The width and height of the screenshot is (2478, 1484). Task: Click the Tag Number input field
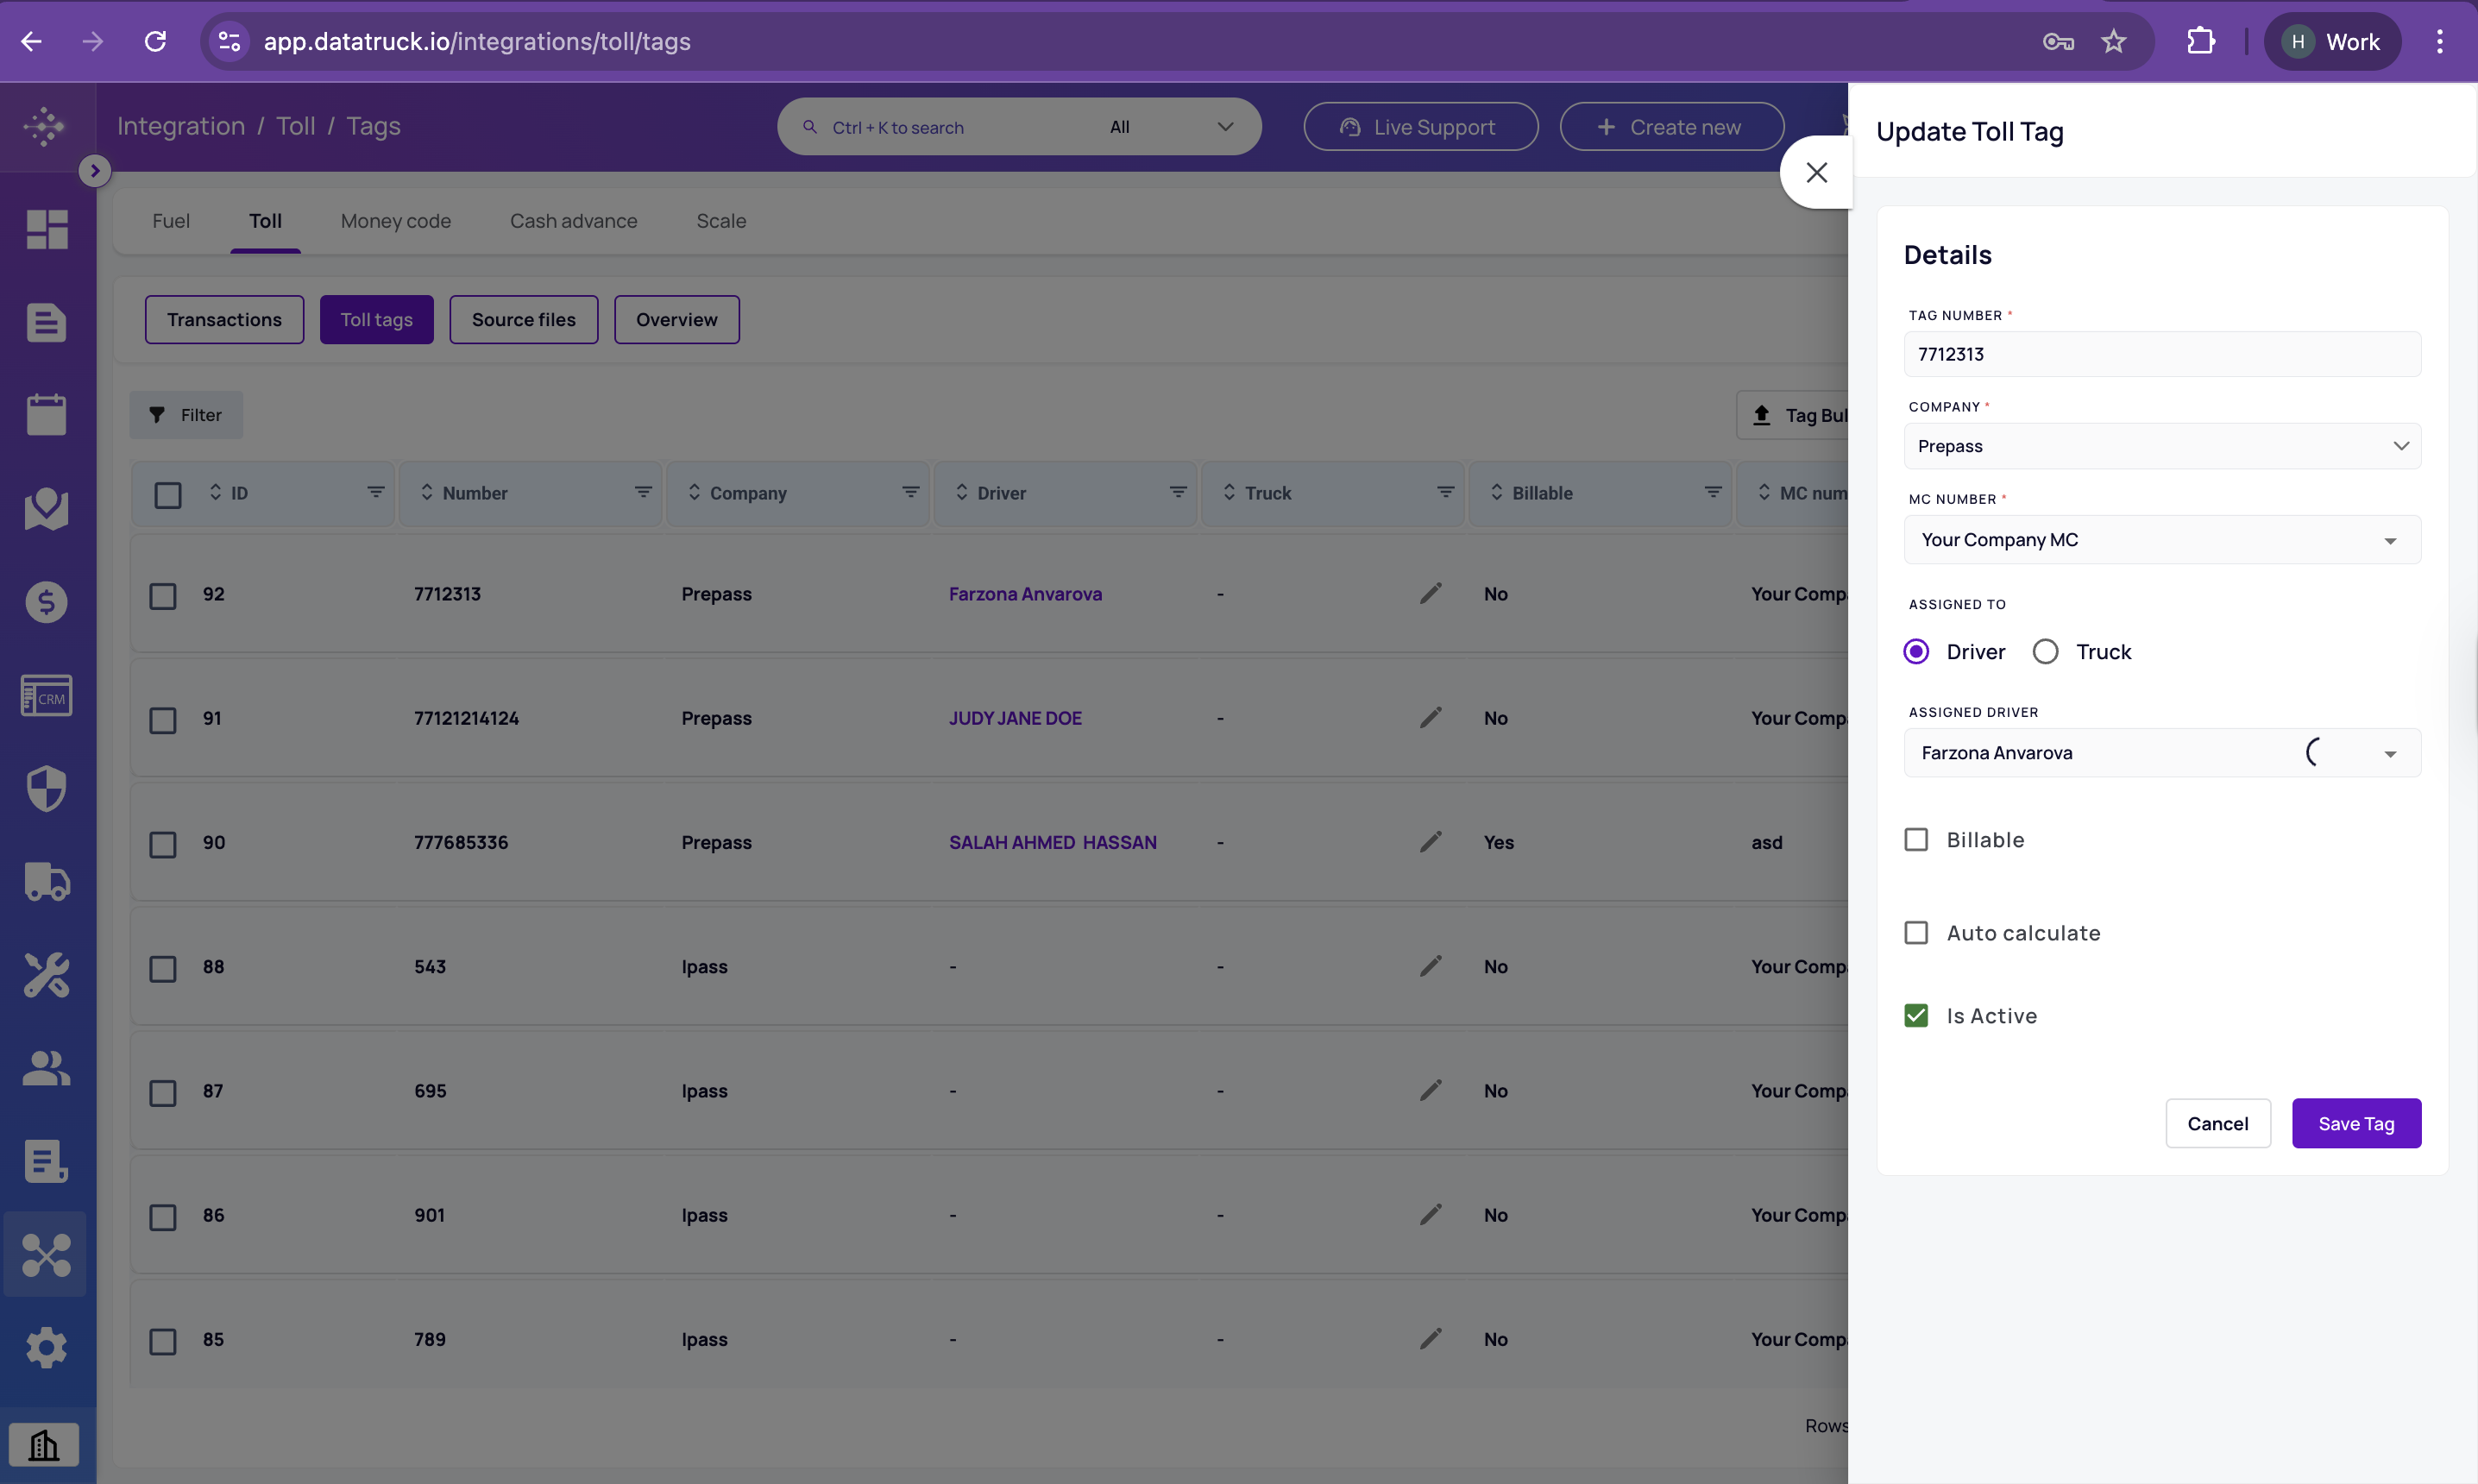2162,354
